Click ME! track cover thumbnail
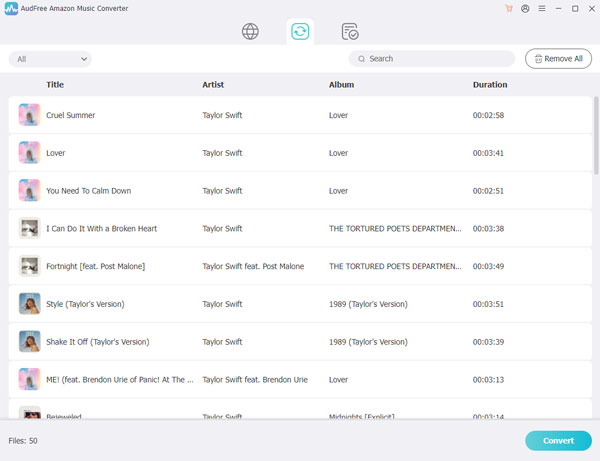This screenshot has width=600, height=461. click(x=29, y=380)
